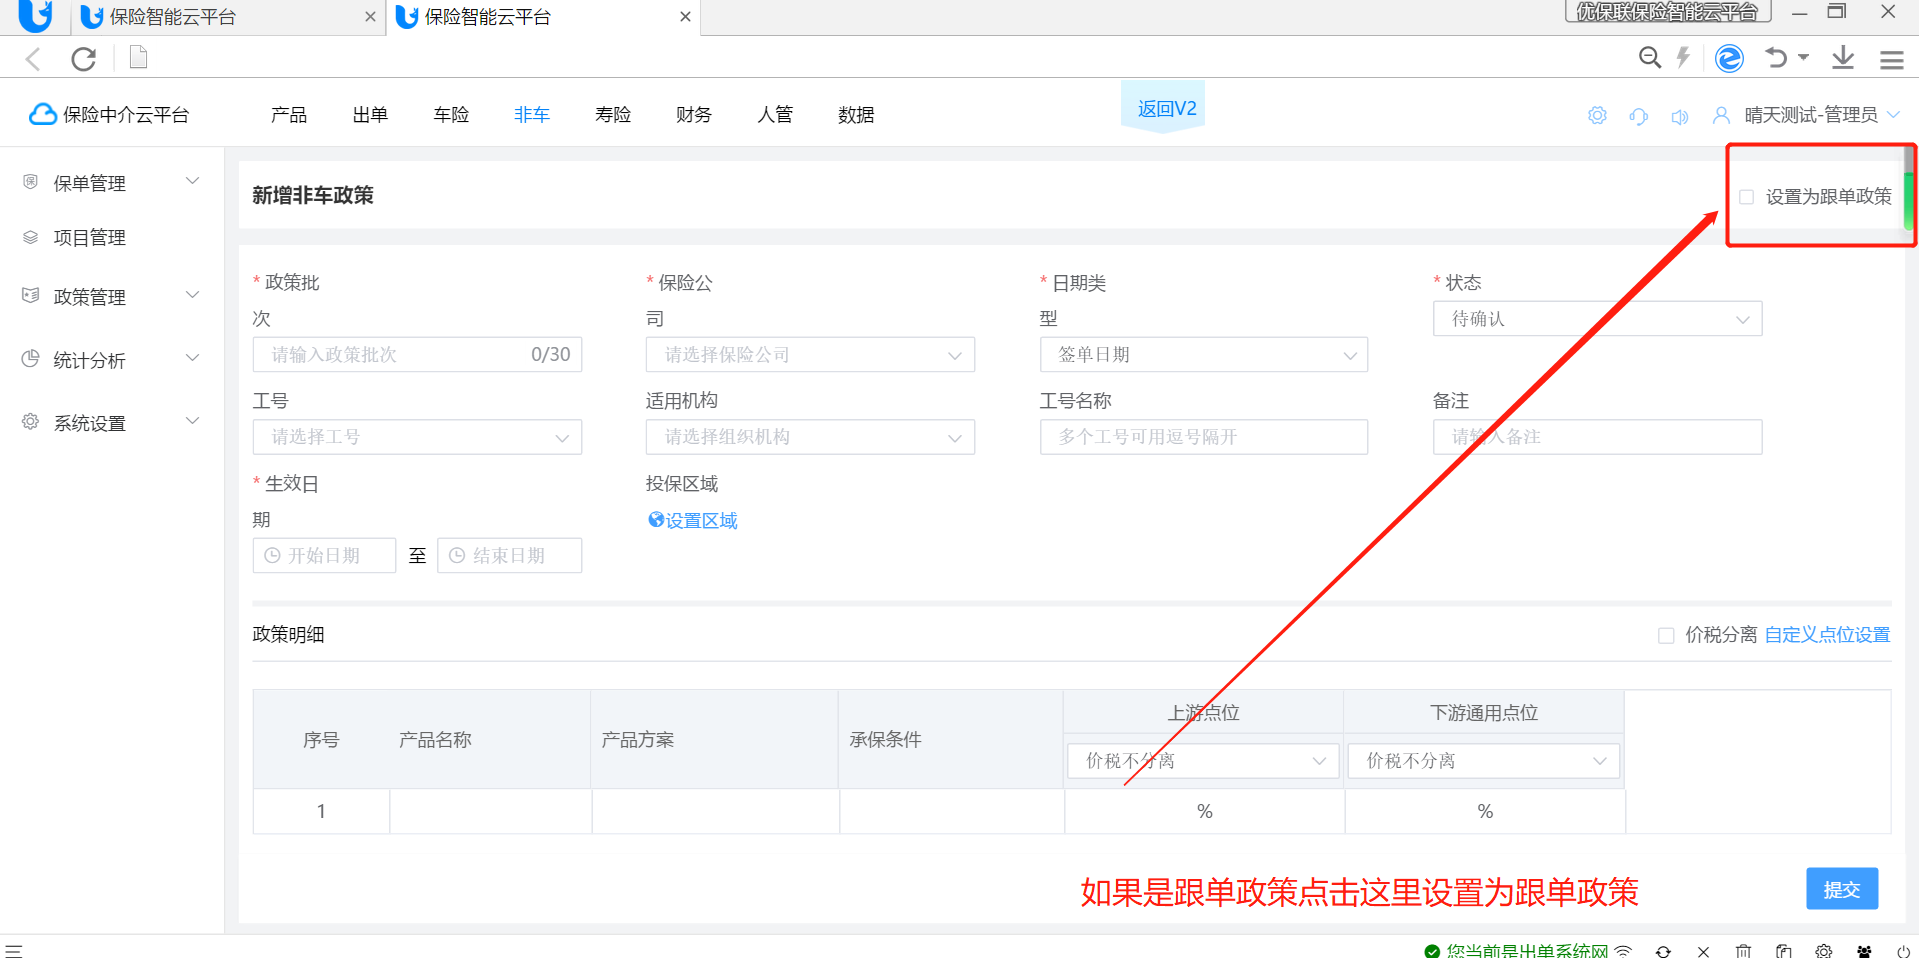The width and height of the screenshot is (1919, 958).
Task: Focus the 工号名称 input field
Action: tap(1203, 437)
